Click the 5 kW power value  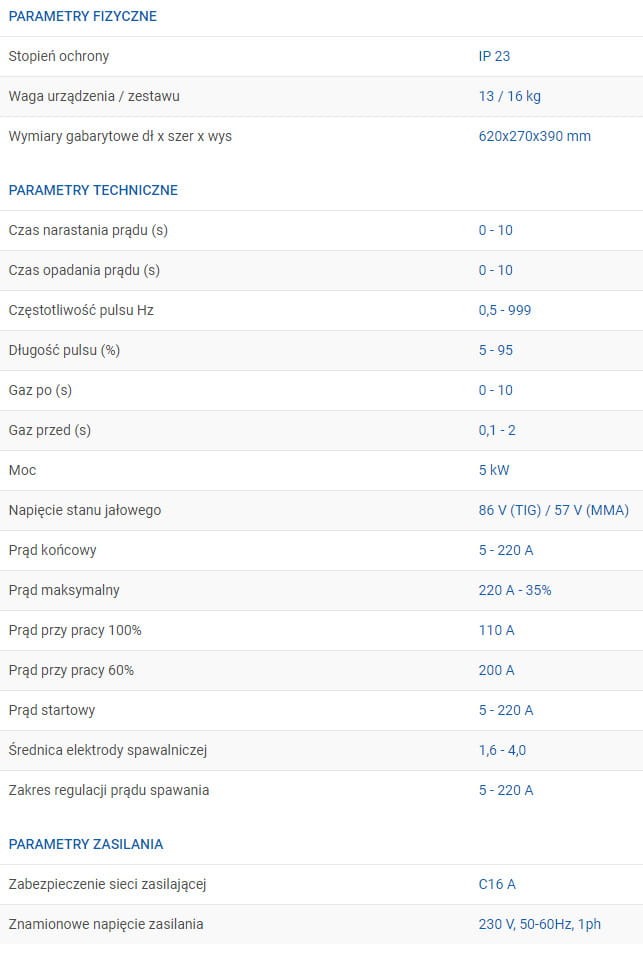pyautogui.click(x=494, y=470)
